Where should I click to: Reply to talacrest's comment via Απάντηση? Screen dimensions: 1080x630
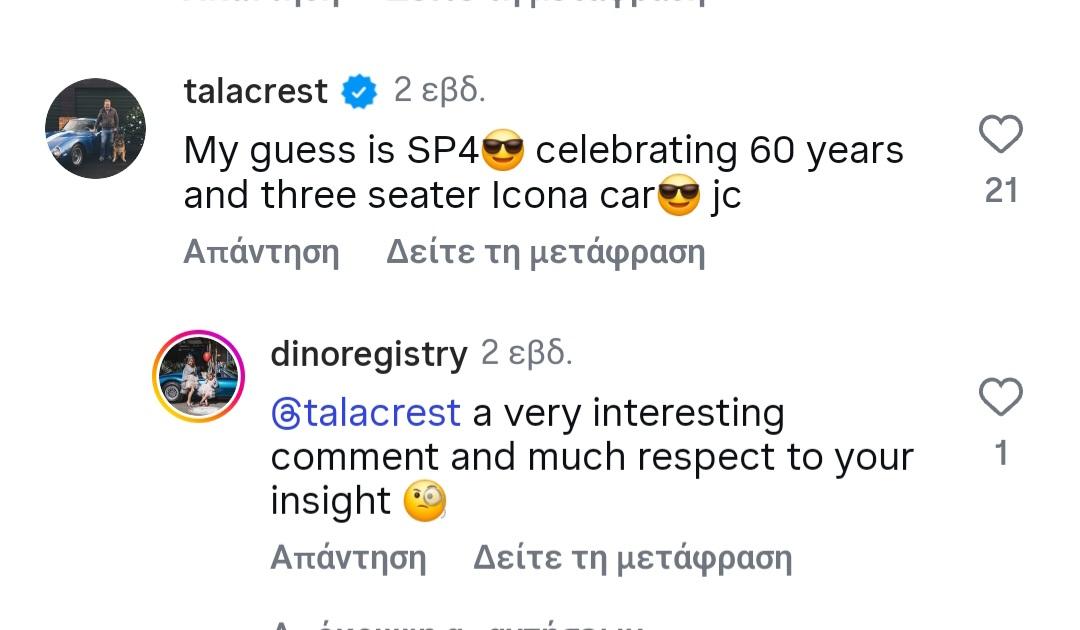pyautogui.click(x=261, y=252)
